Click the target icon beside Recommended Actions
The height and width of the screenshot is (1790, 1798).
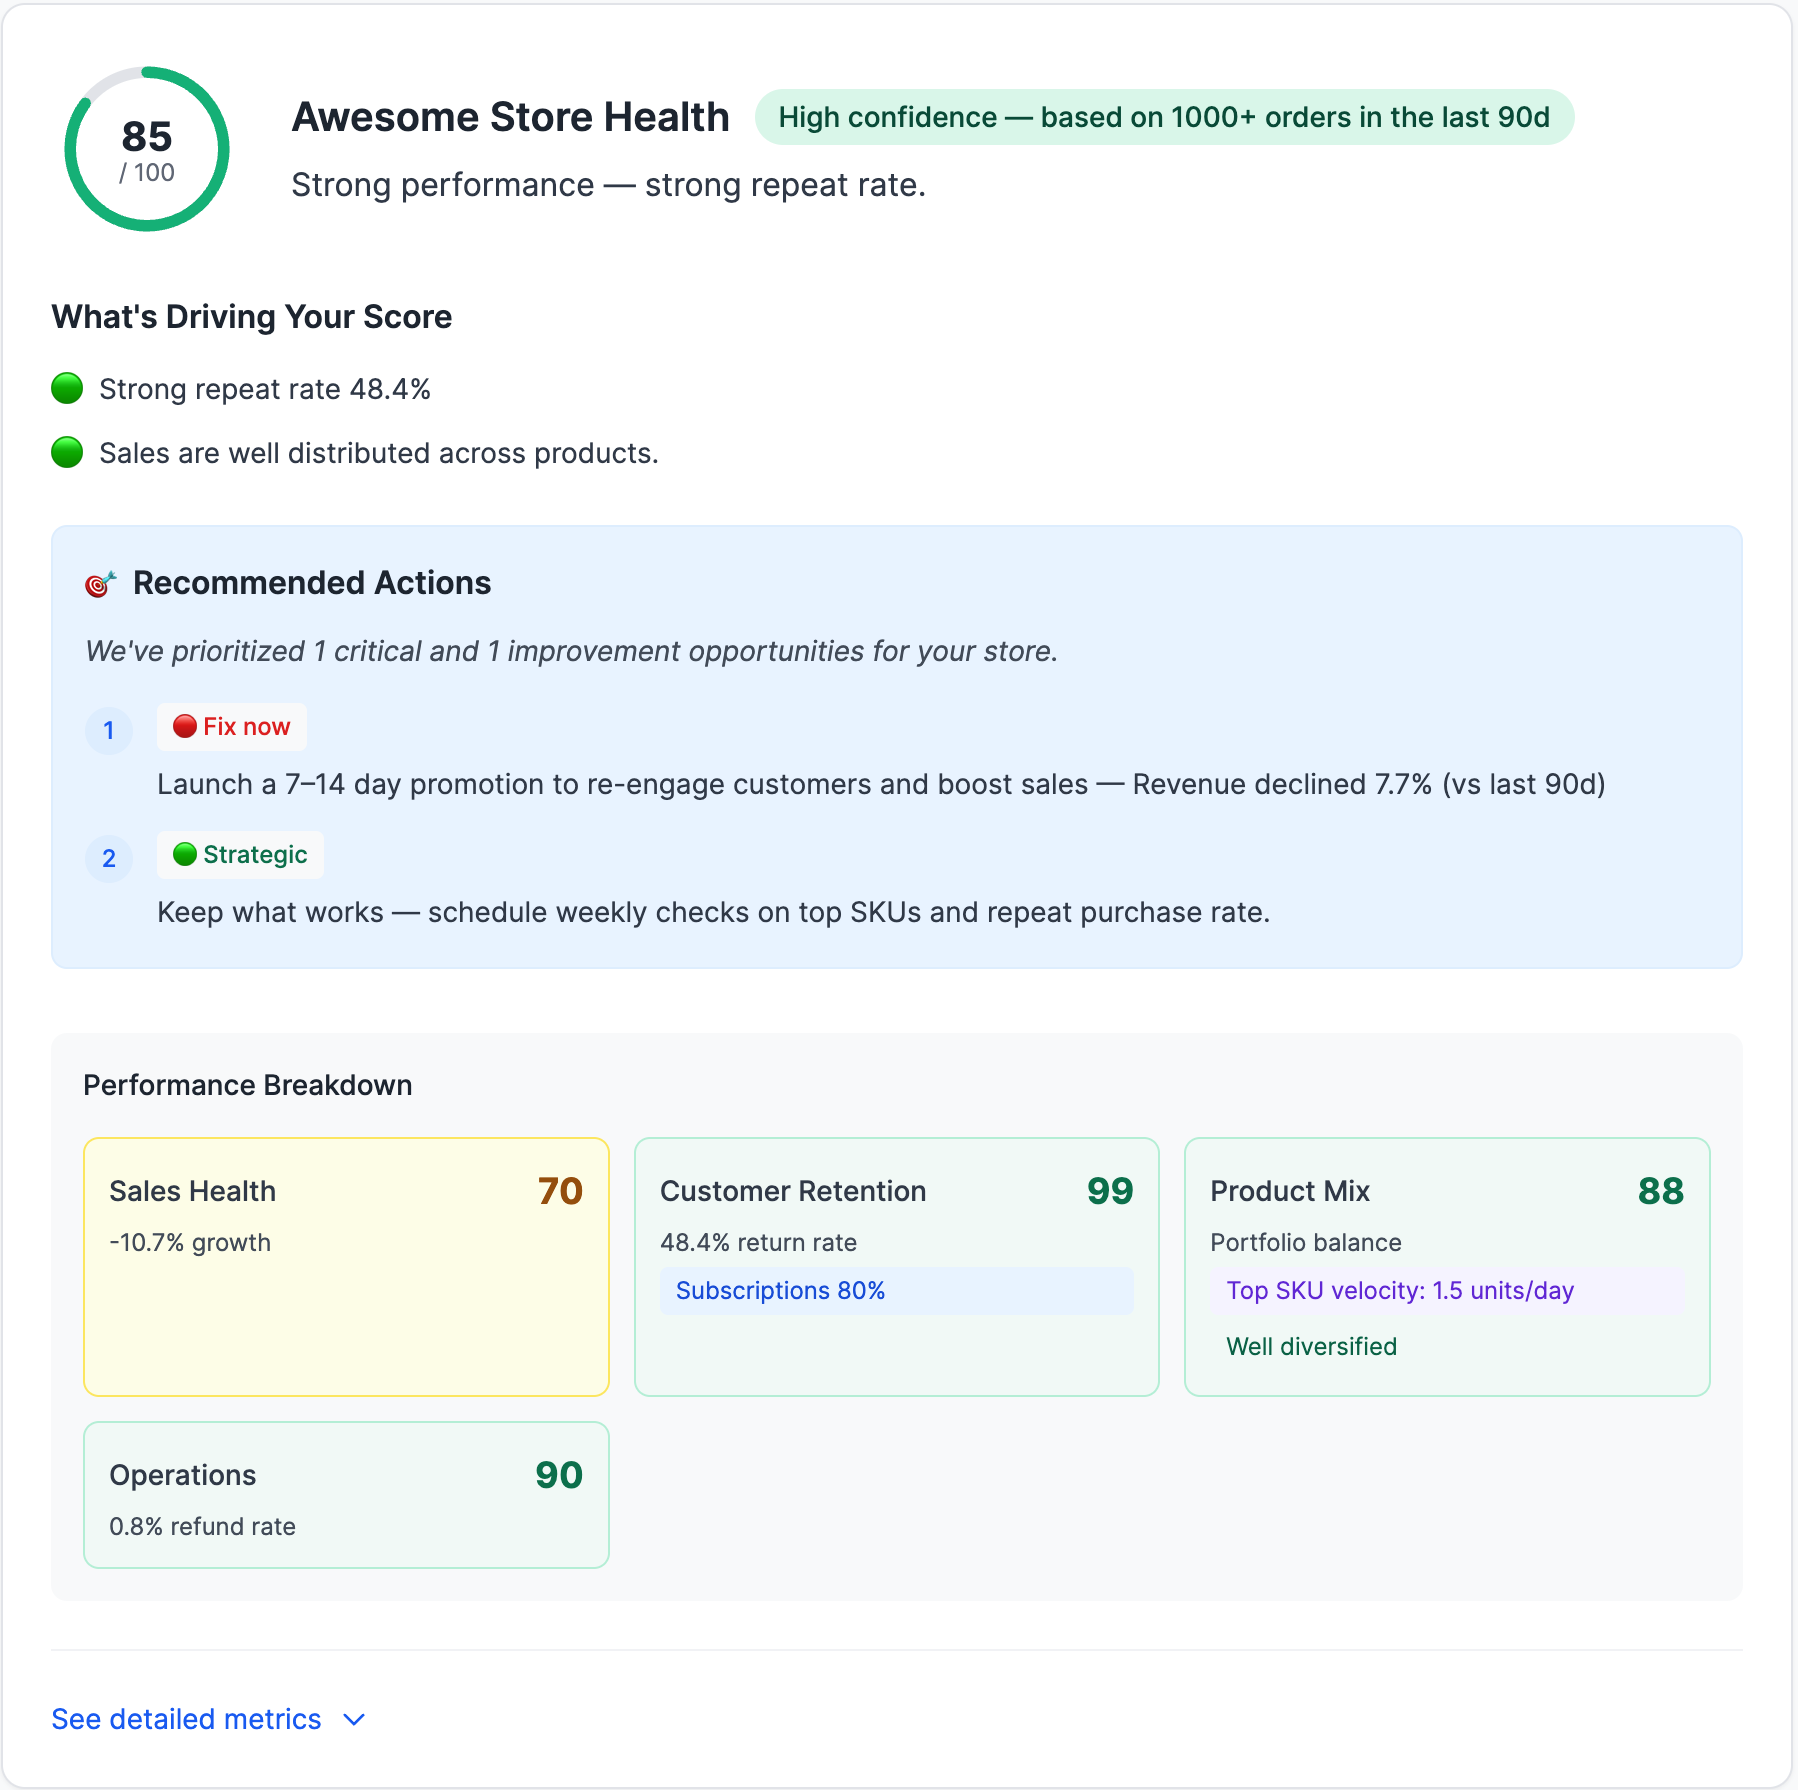[100, 584]
